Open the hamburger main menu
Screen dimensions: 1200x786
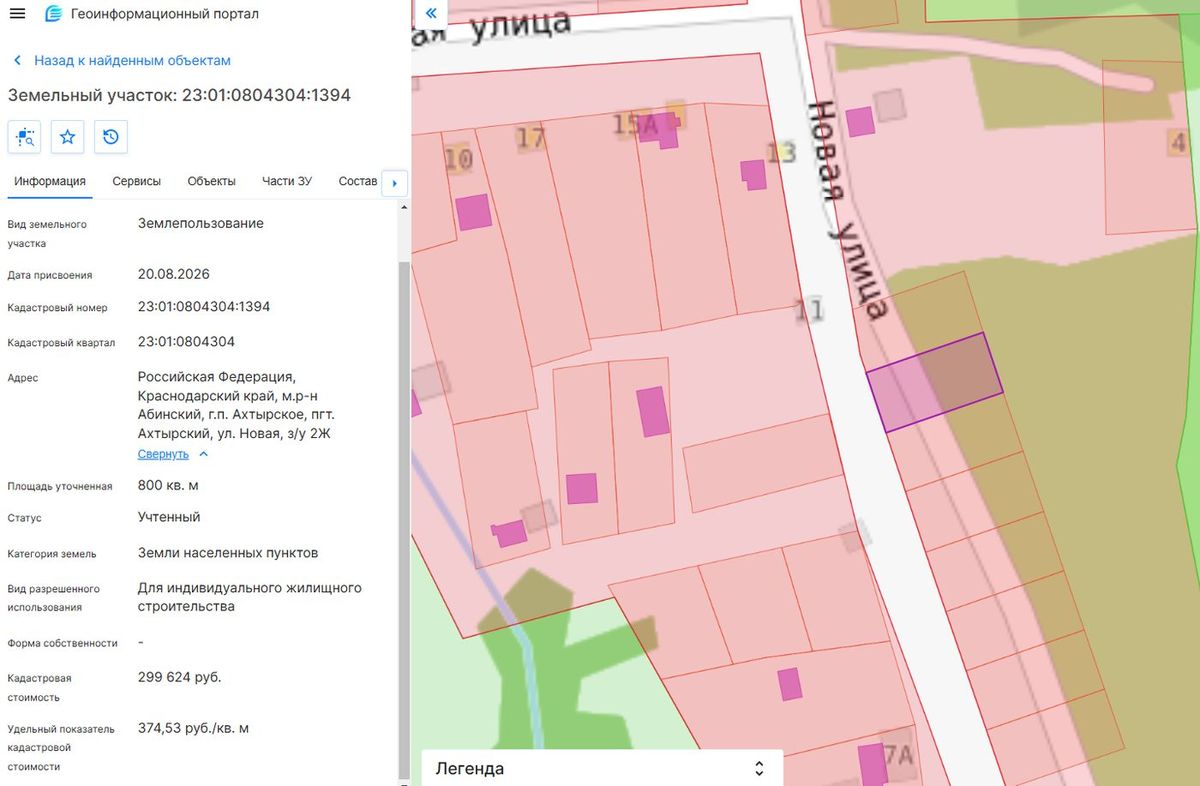tap(18, 14)
